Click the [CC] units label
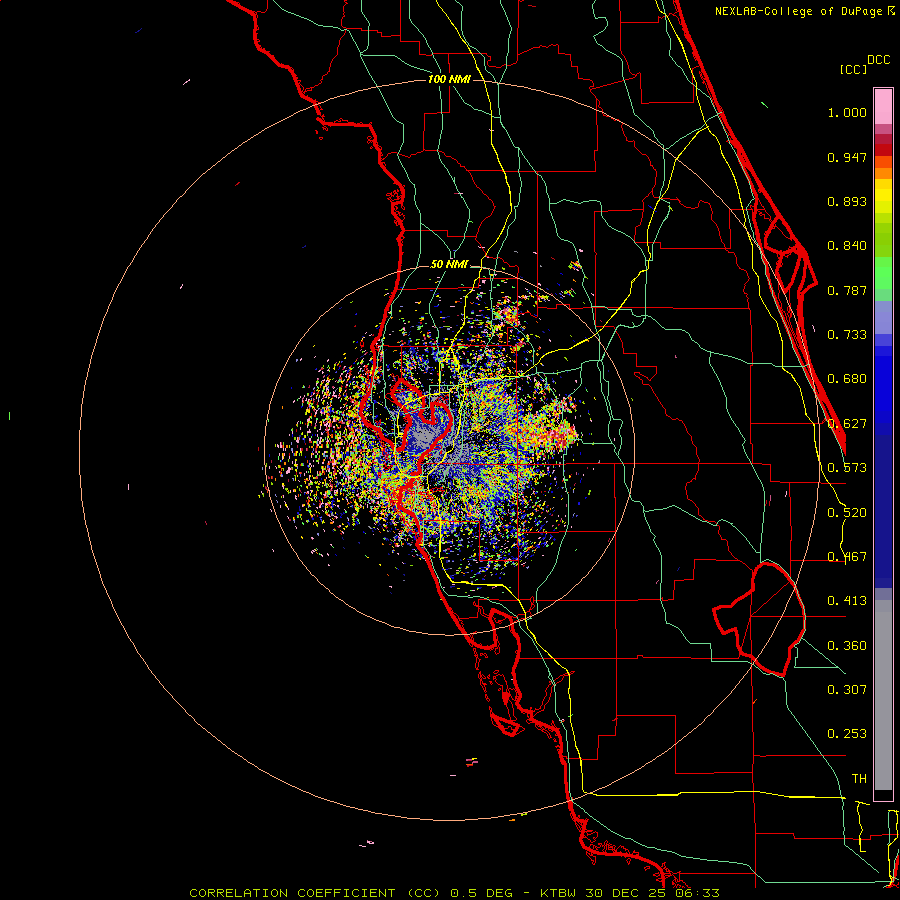The width and height of the screenshot is (900, 900). [x=853, y=69]
